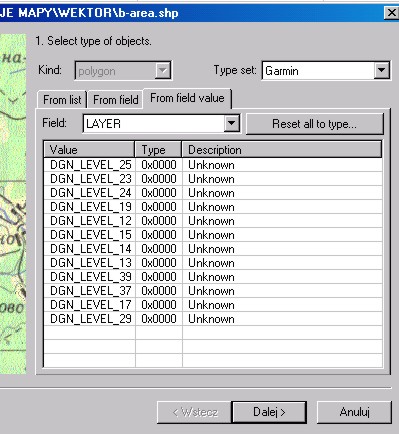Open the Type set dropdown showing Garmin

coord(381,70)
